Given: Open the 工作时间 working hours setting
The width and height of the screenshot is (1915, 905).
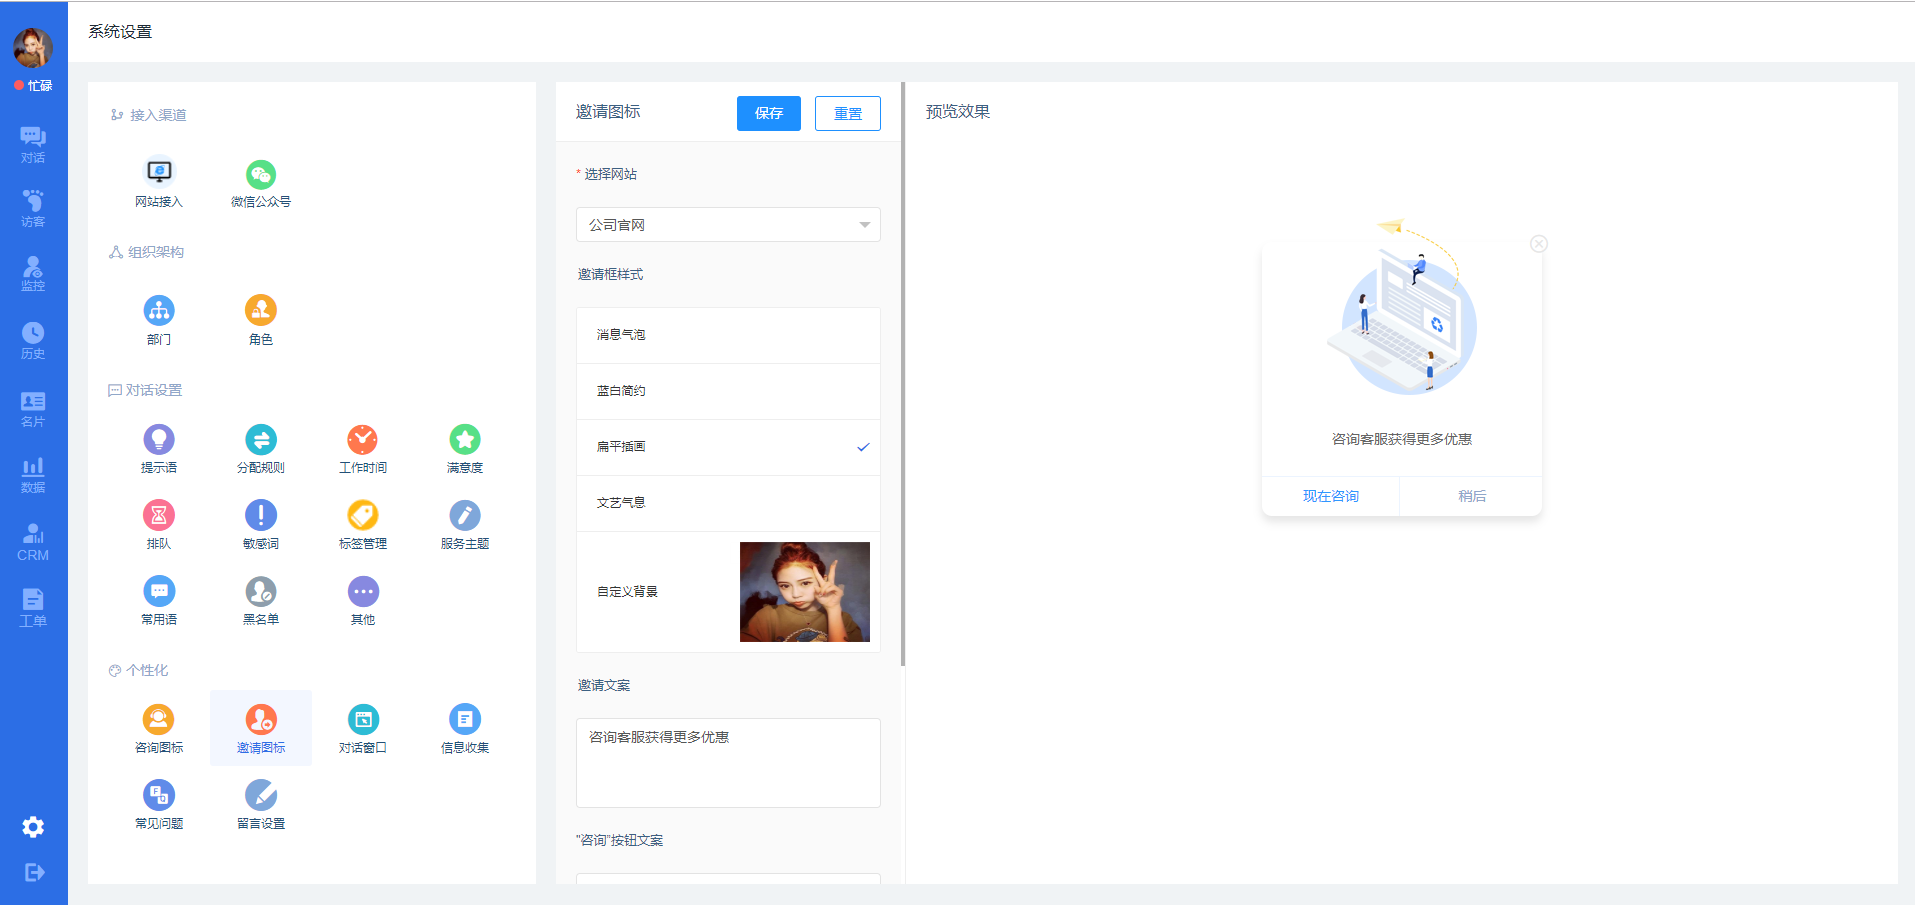Looking at the screenshot, I should [x=363, y=449].
